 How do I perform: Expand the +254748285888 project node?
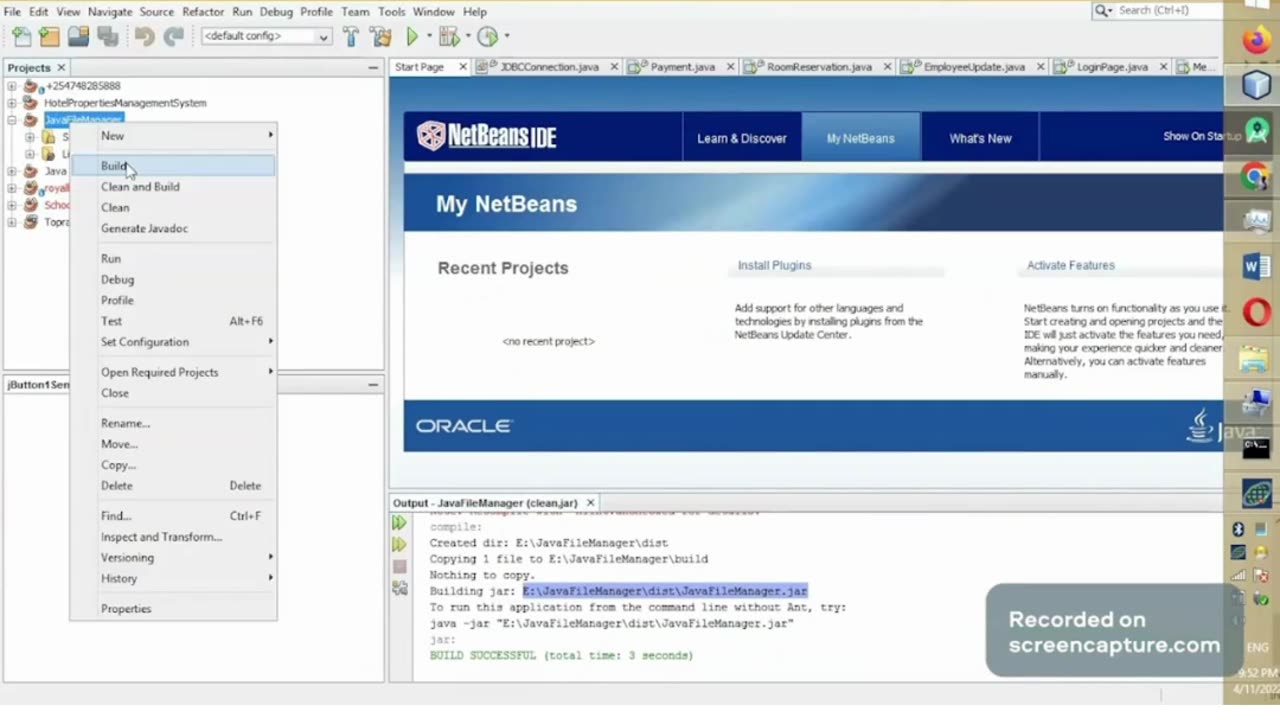12,86
